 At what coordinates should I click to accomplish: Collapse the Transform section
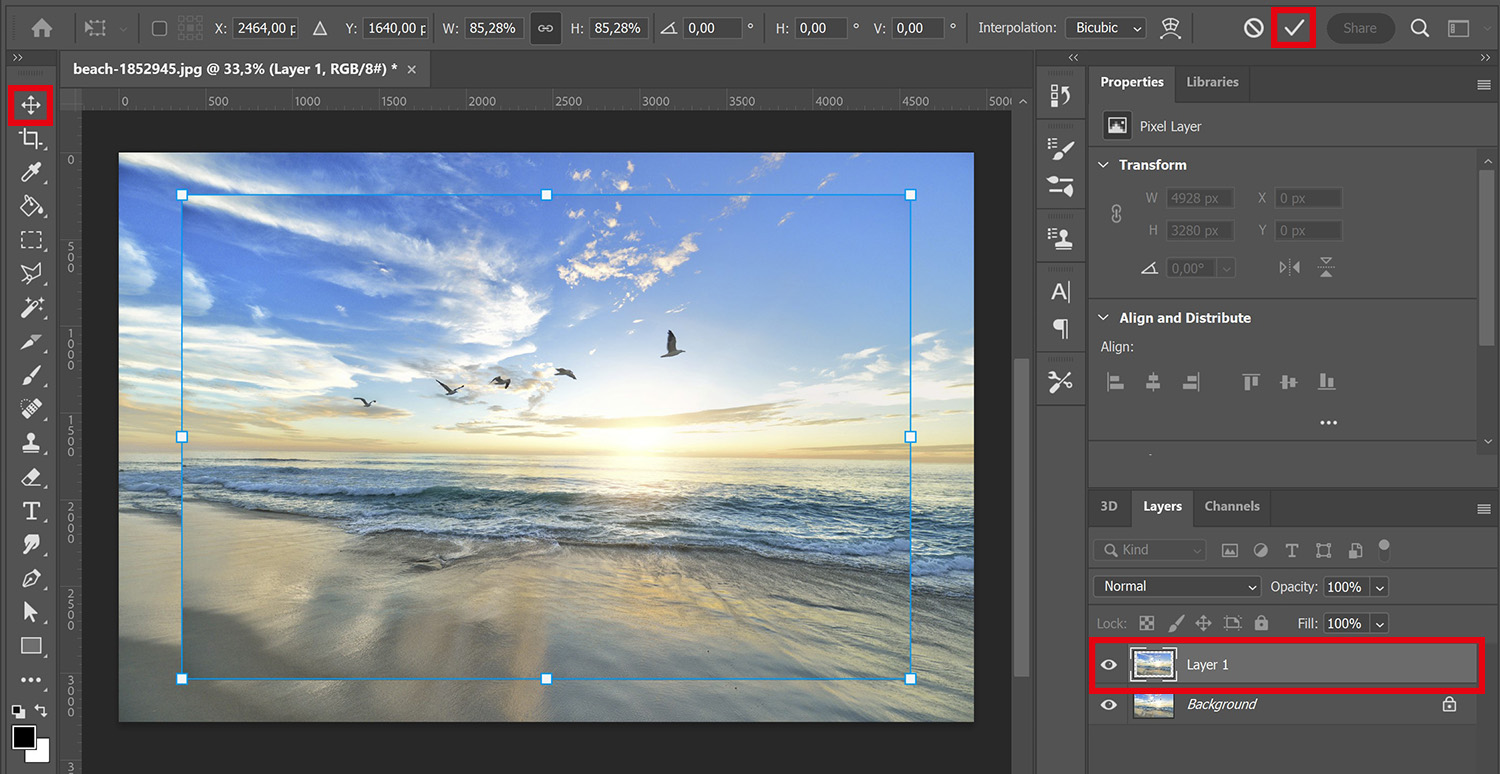pyautogui.click(x=1103, y=164)
